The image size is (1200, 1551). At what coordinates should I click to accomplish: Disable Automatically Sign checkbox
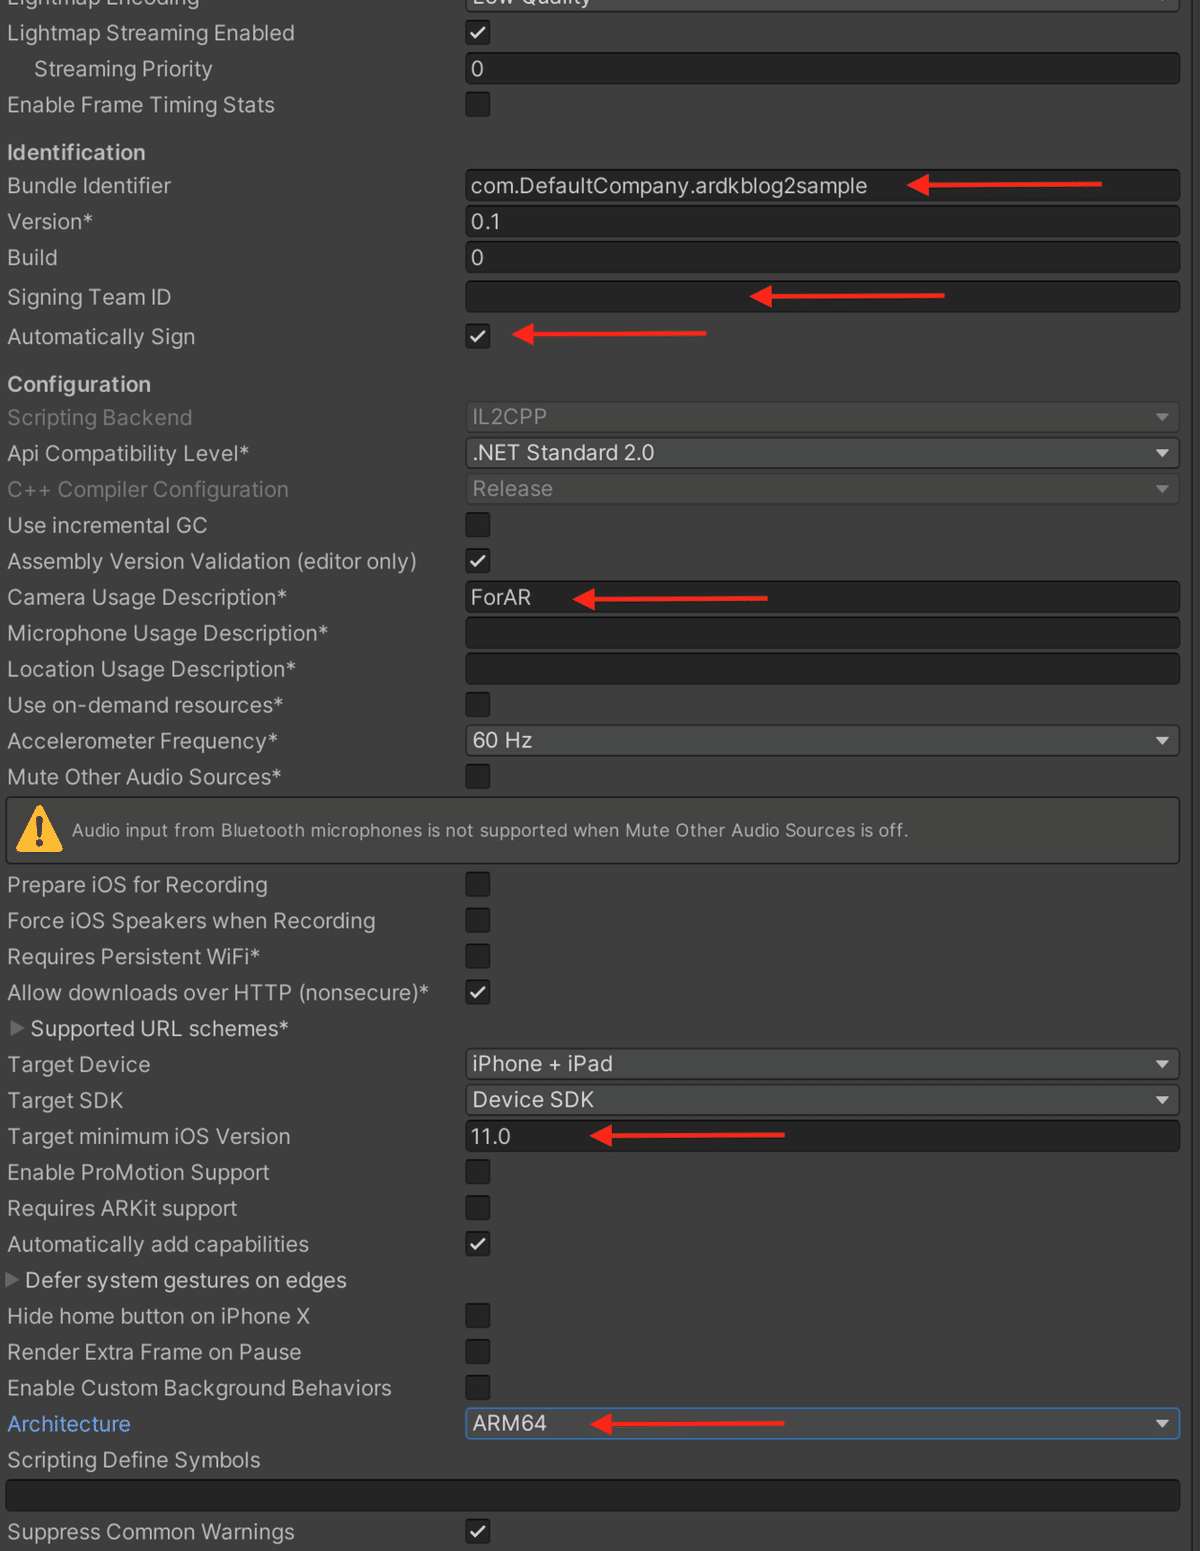tap(478, 337)
